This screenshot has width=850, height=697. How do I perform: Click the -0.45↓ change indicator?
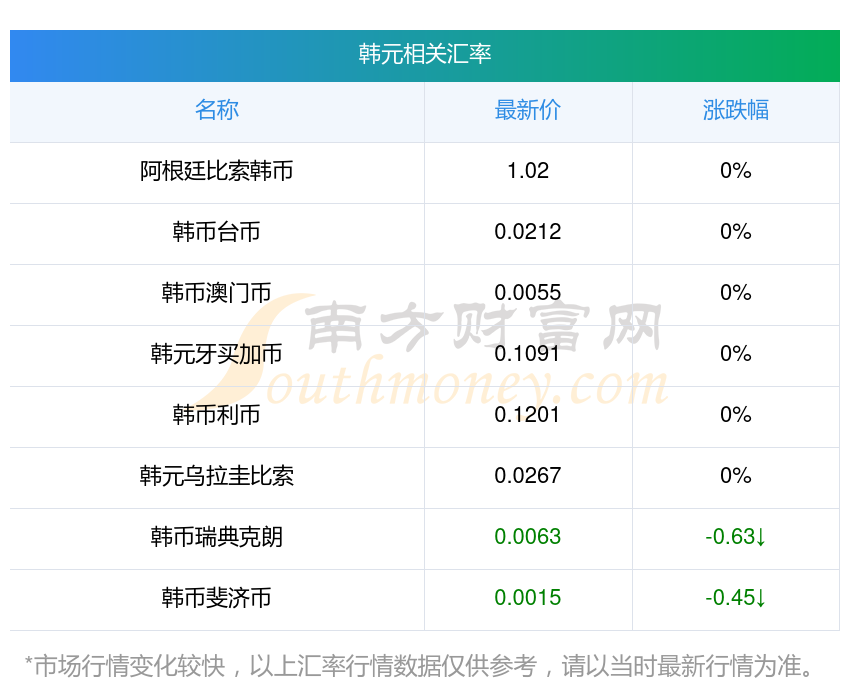(x=735, y=598)
